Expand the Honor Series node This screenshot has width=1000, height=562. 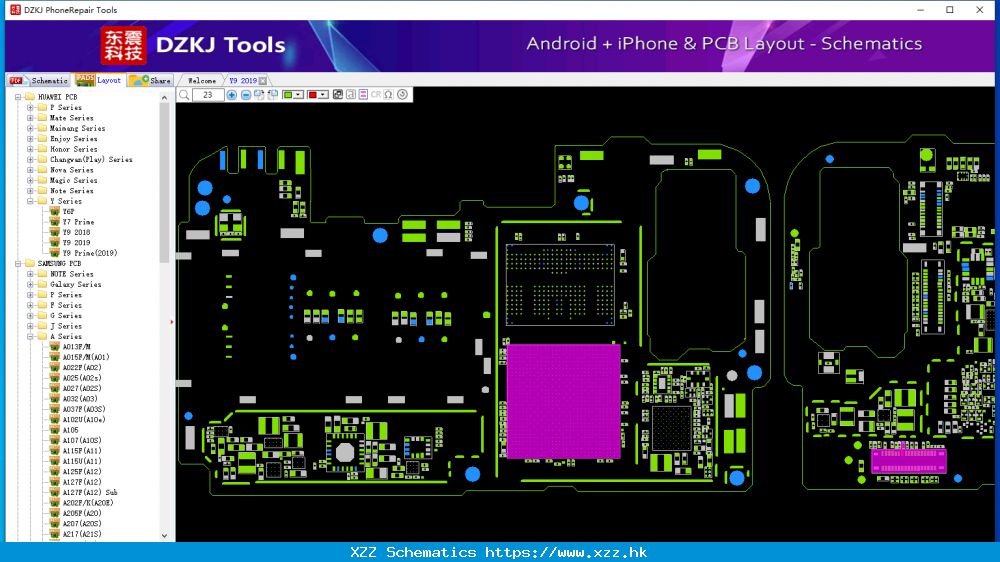tap(30, 149)
